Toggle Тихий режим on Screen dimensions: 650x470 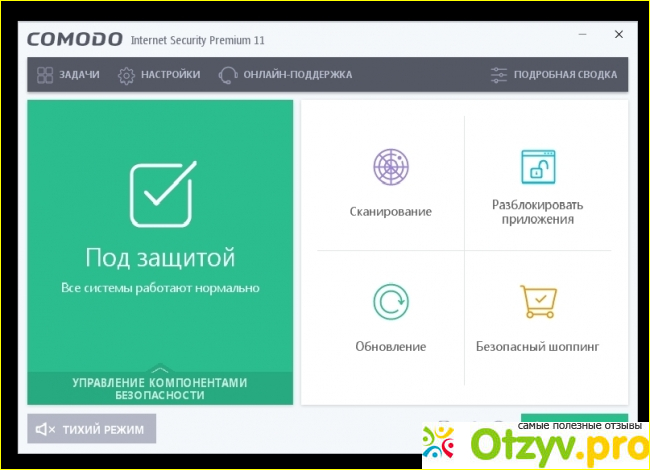coord(91,430)
